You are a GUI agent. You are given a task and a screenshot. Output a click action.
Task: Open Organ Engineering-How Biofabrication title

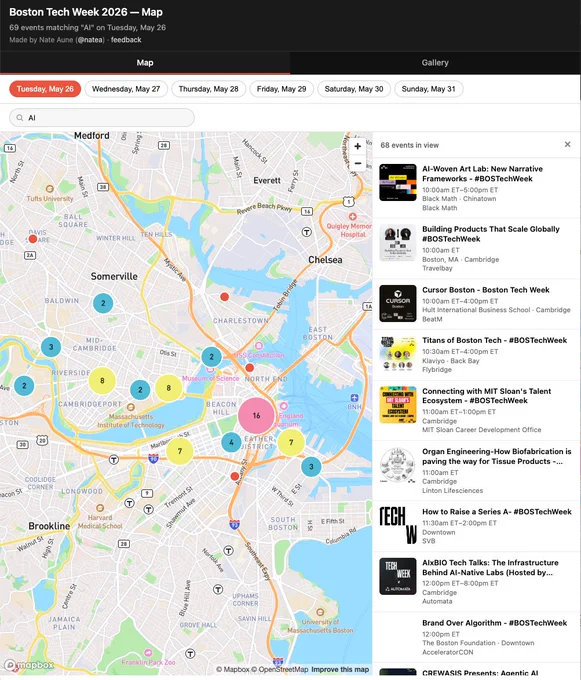(496, 456)
